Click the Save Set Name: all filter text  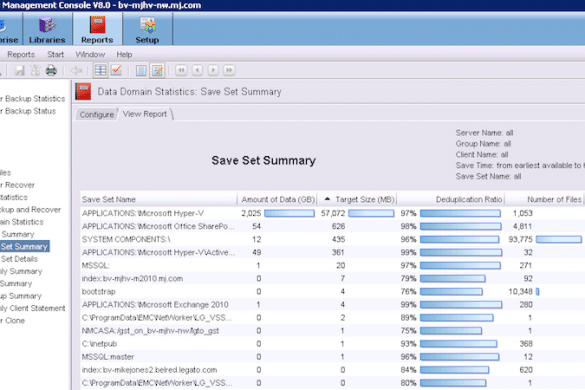(x=488, y=176)
